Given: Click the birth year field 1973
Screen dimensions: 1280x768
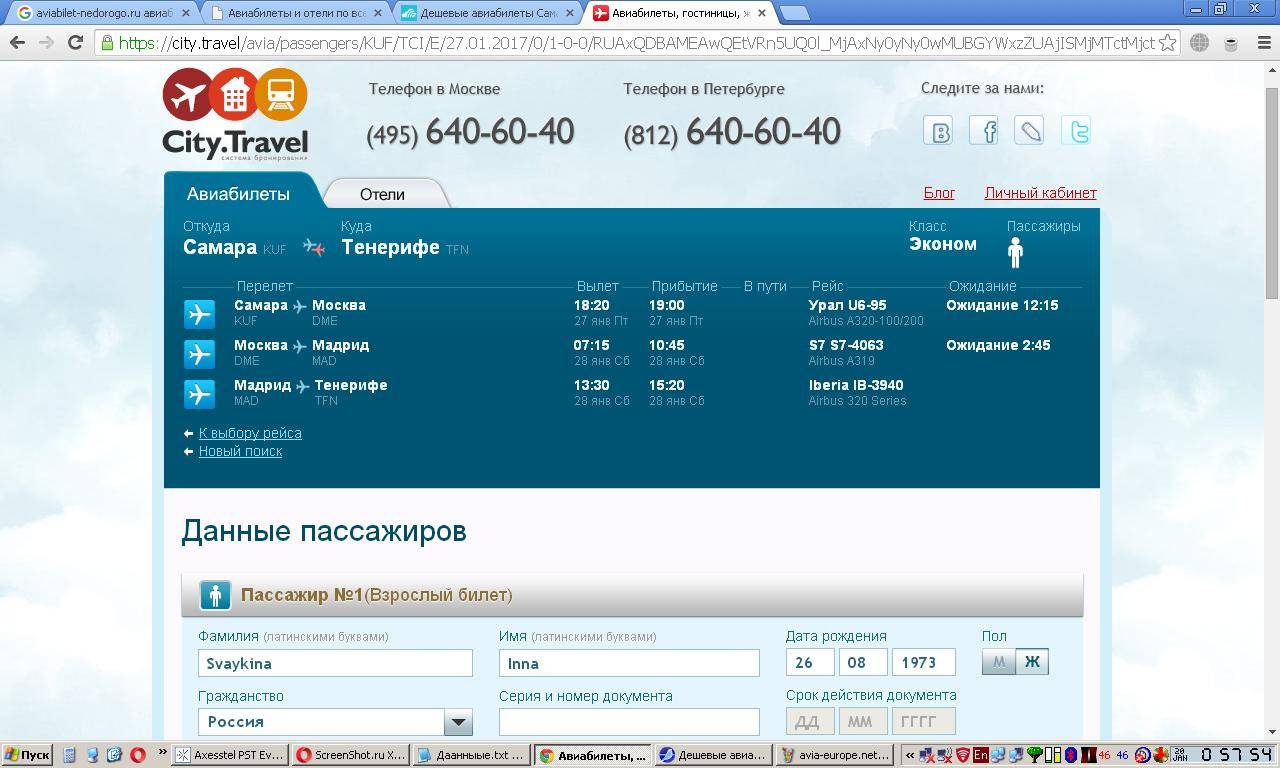Looking at the screenshot, I should 923,663.
